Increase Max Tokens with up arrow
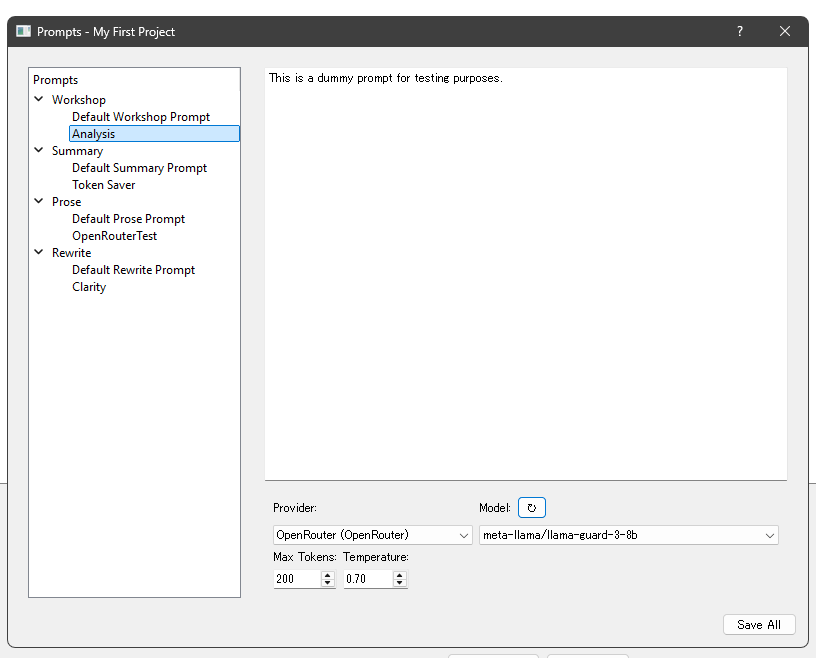Image resolution: width=816 pixels, height=658 pixels. (327, 575)
